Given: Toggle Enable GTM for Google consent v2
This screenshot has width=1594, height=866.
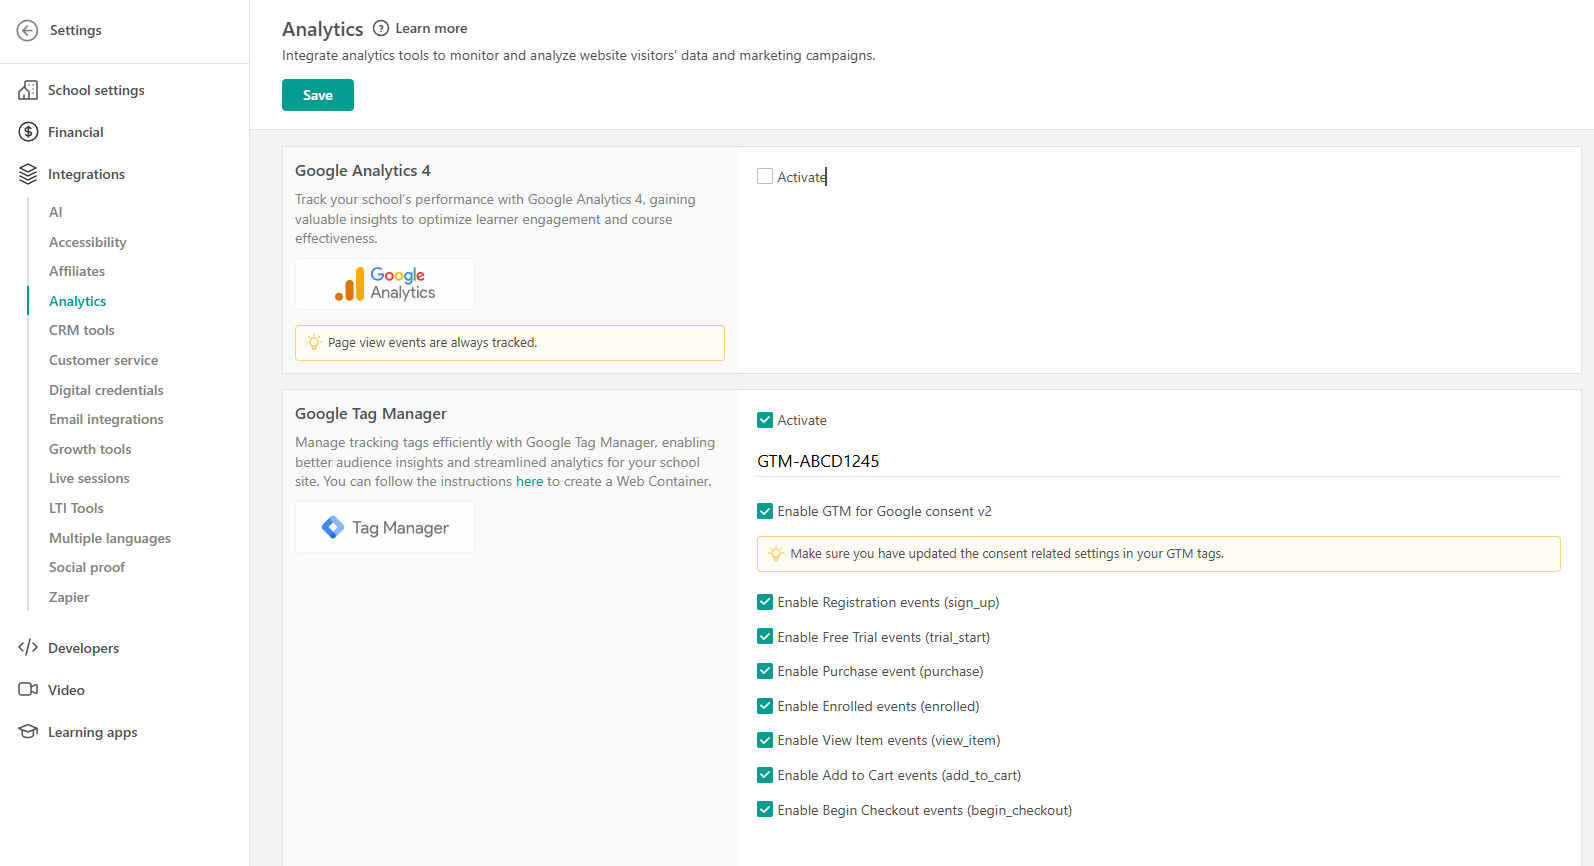Looking at the screenshot, I should (765, 511).
